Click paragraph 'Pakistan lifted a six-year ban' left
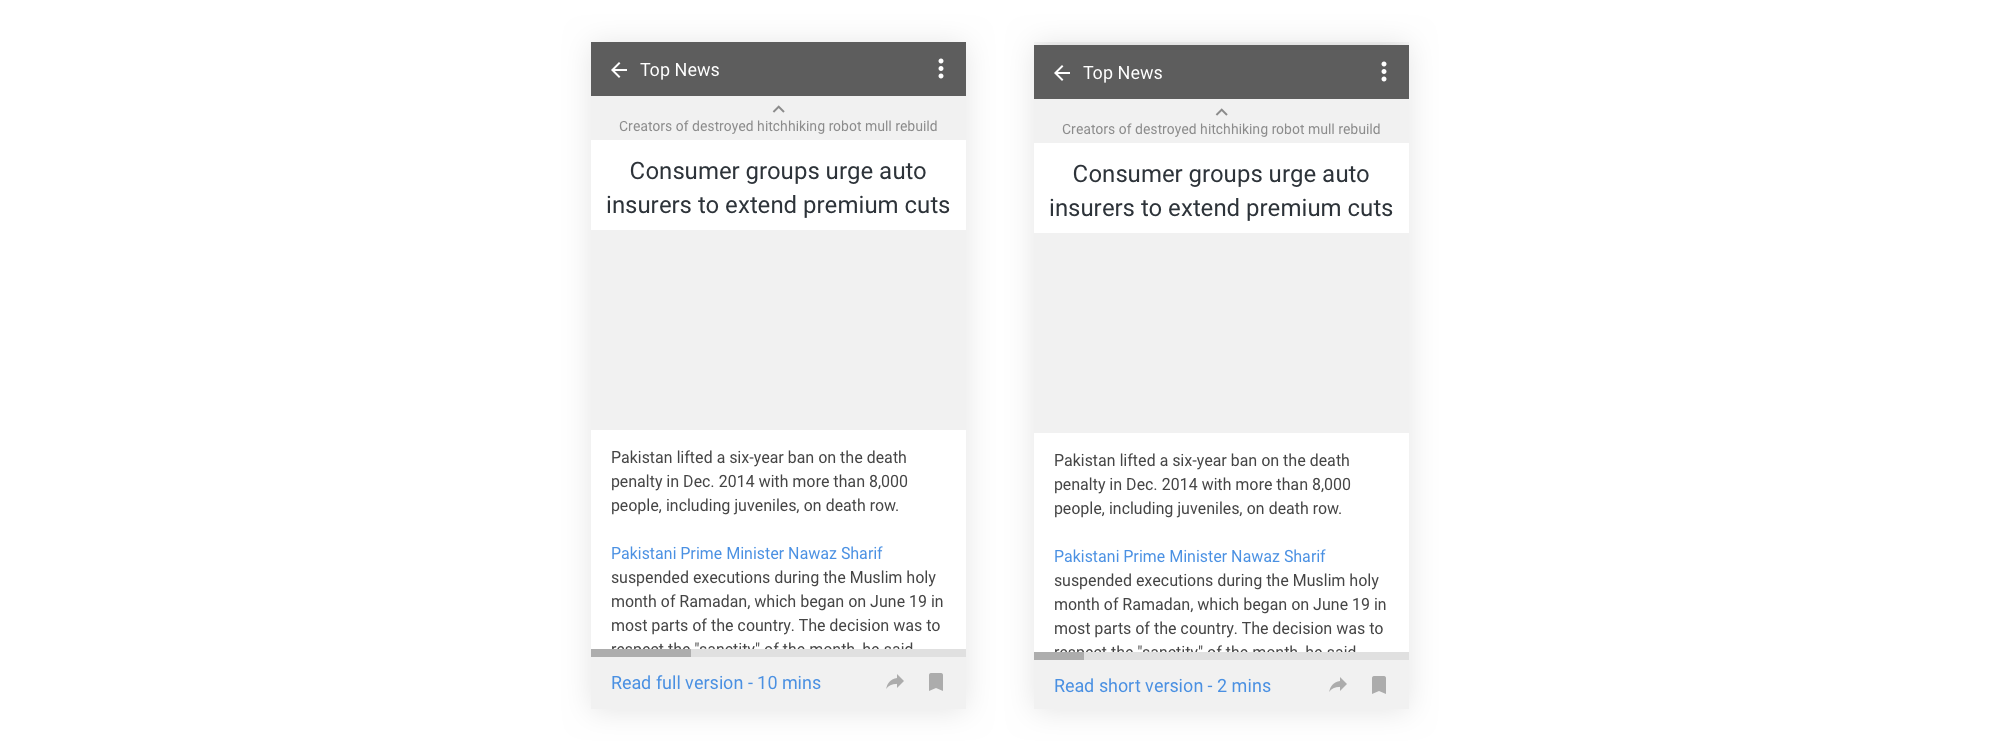This screenshot has width=2000, height=750. pos(760,481)
